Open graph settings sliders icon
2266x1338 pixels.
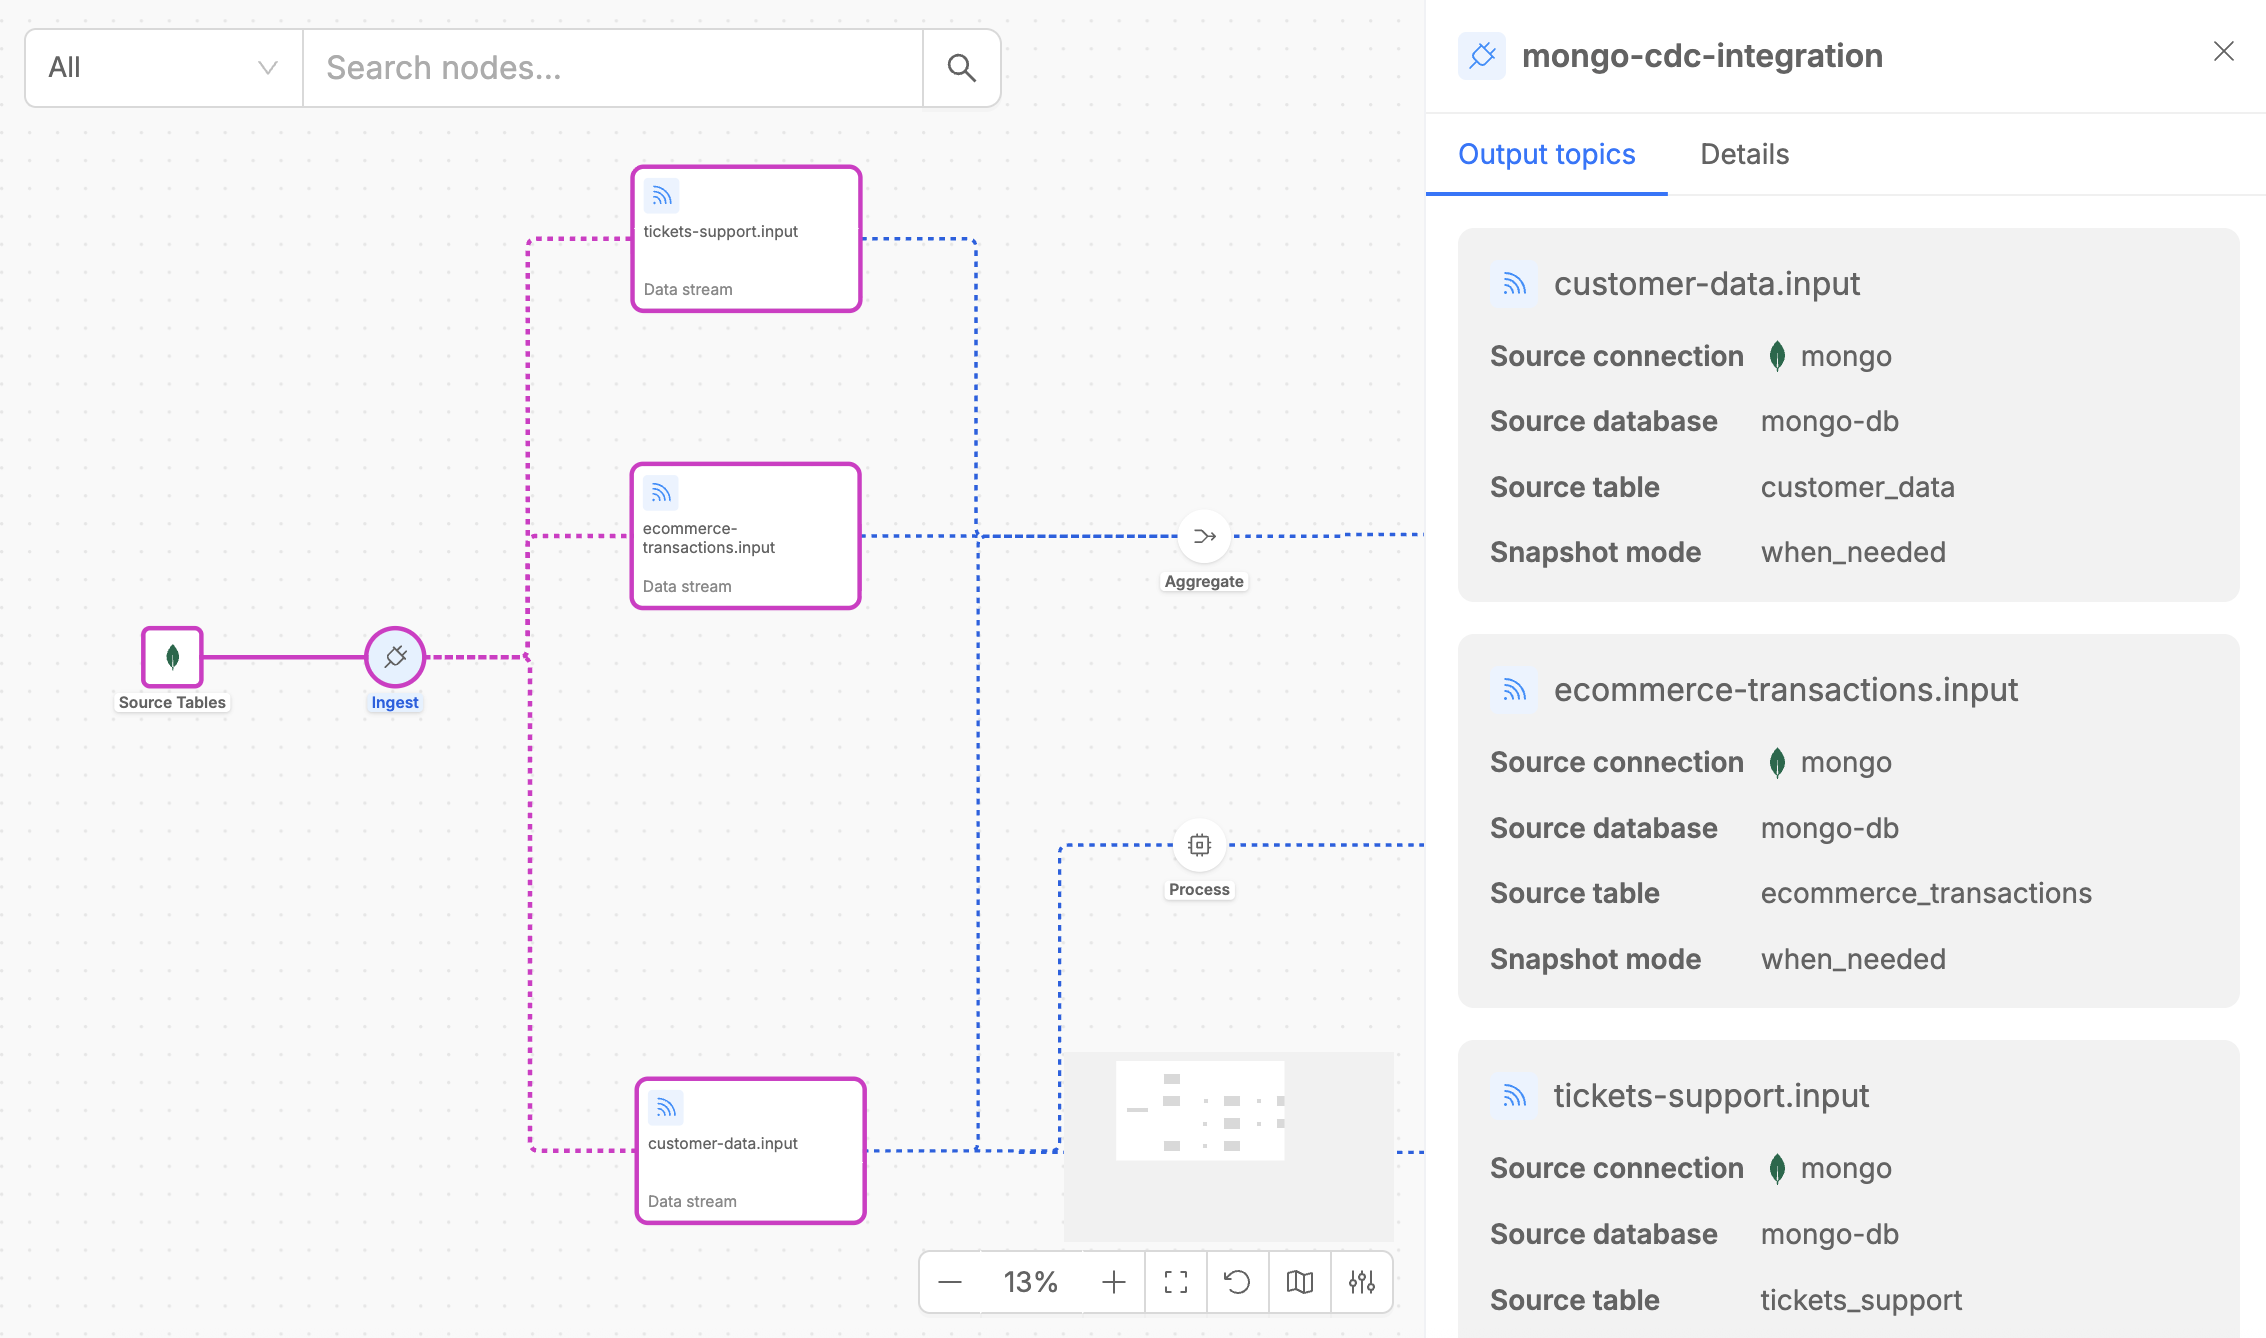pos(1362,1282)
